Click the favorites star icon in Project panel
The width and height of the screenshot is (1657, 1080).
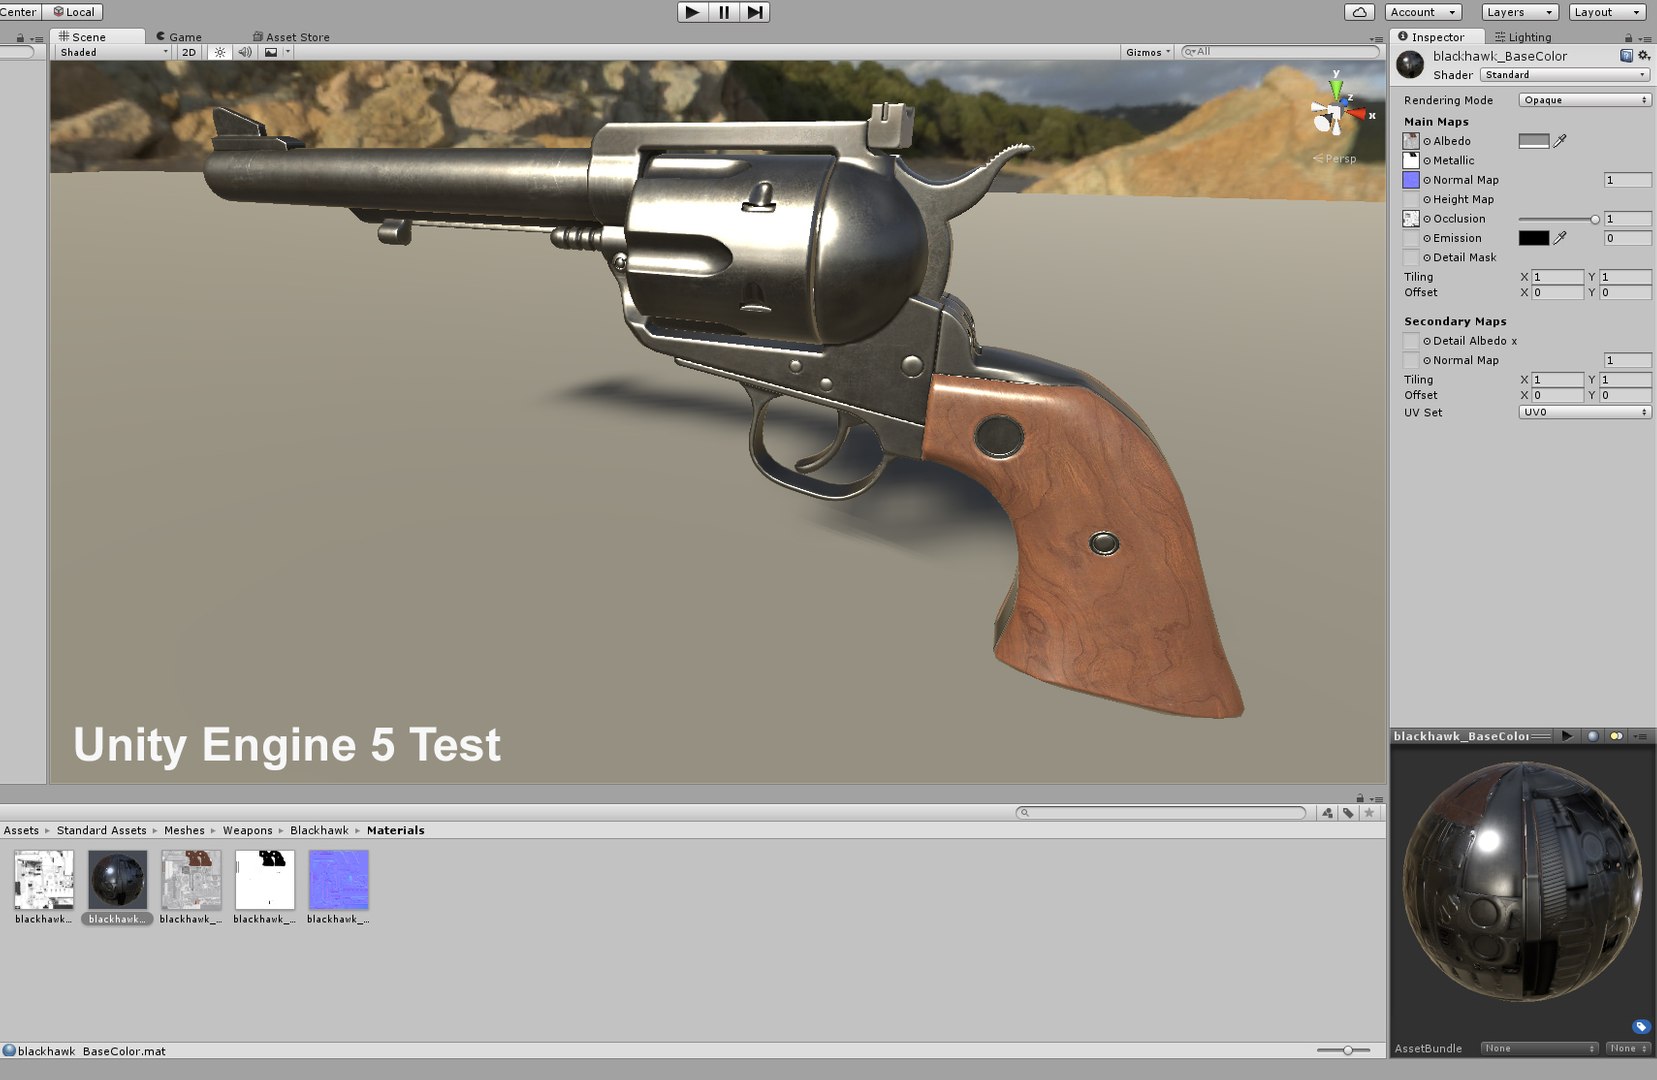coord(1369,813)
